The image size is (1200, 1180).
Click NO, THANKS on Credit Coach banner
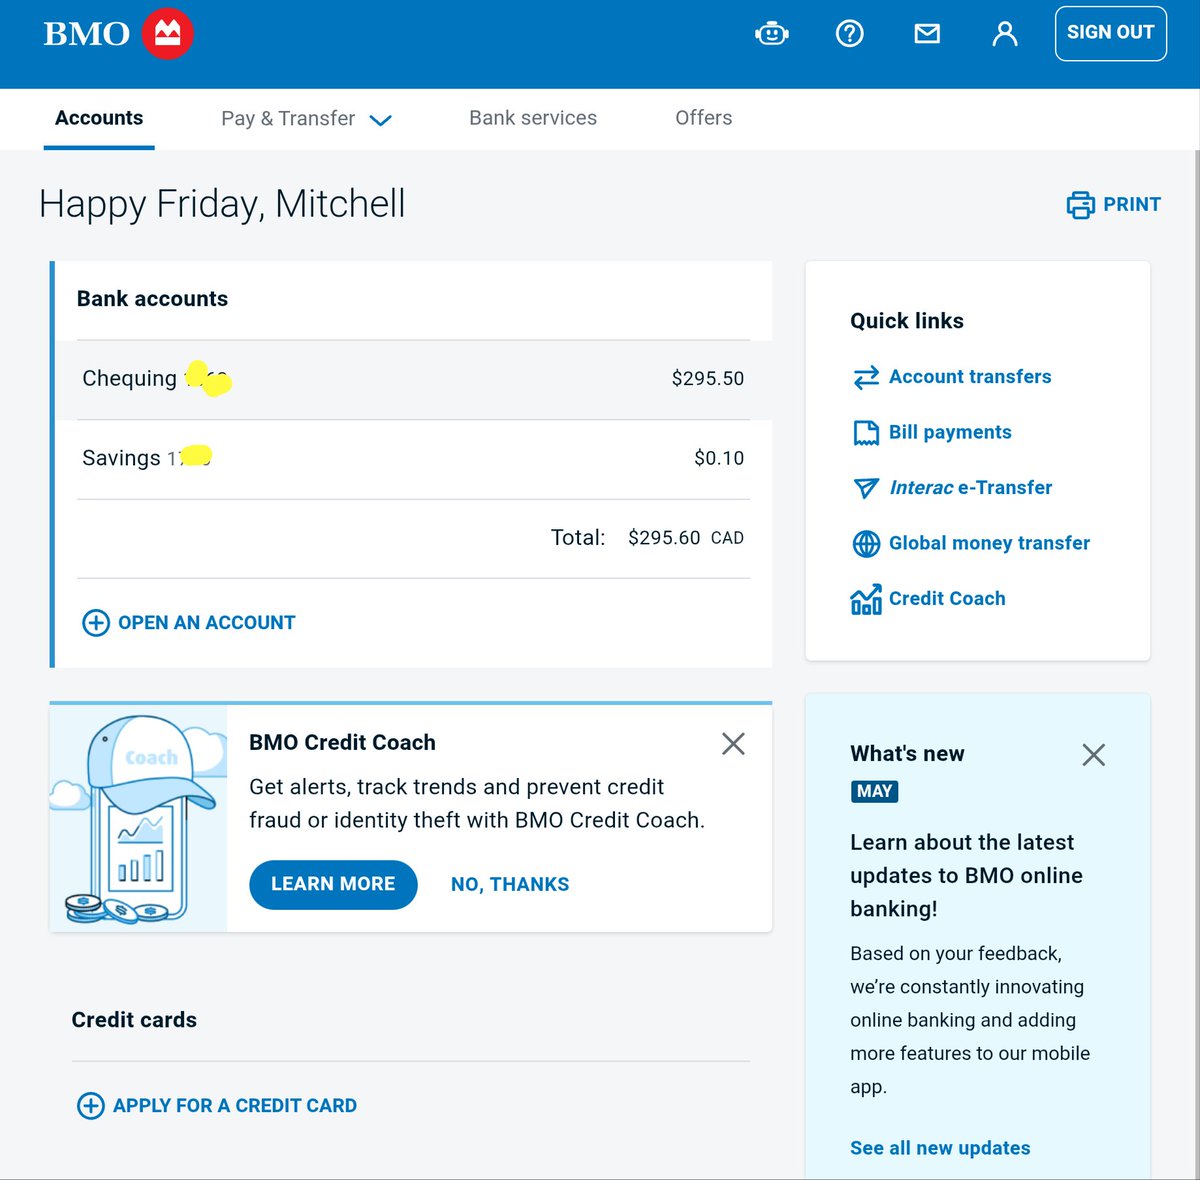click(x=510, y=885)
